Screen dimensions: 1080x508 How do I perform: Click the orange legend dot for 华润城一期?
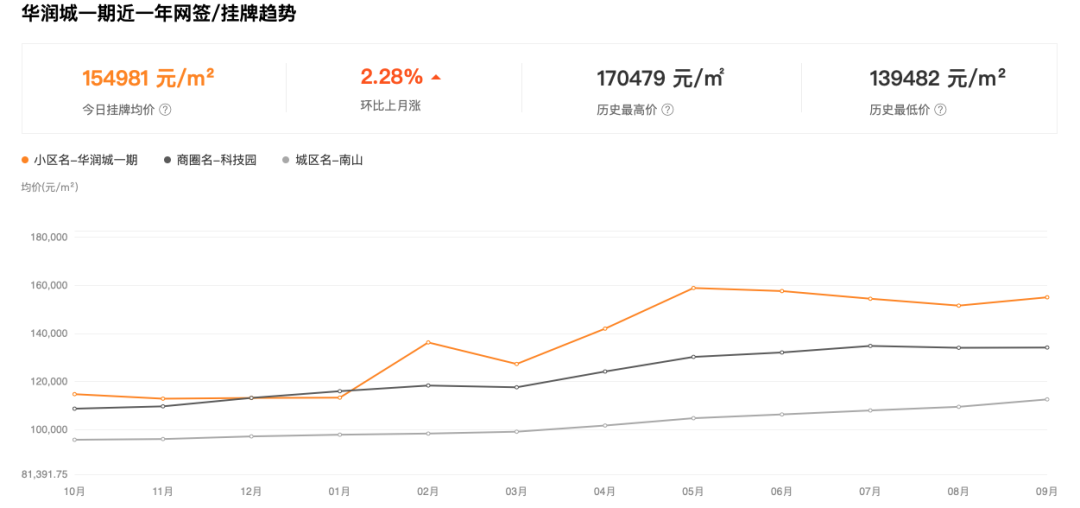click(x=26, y=160)
